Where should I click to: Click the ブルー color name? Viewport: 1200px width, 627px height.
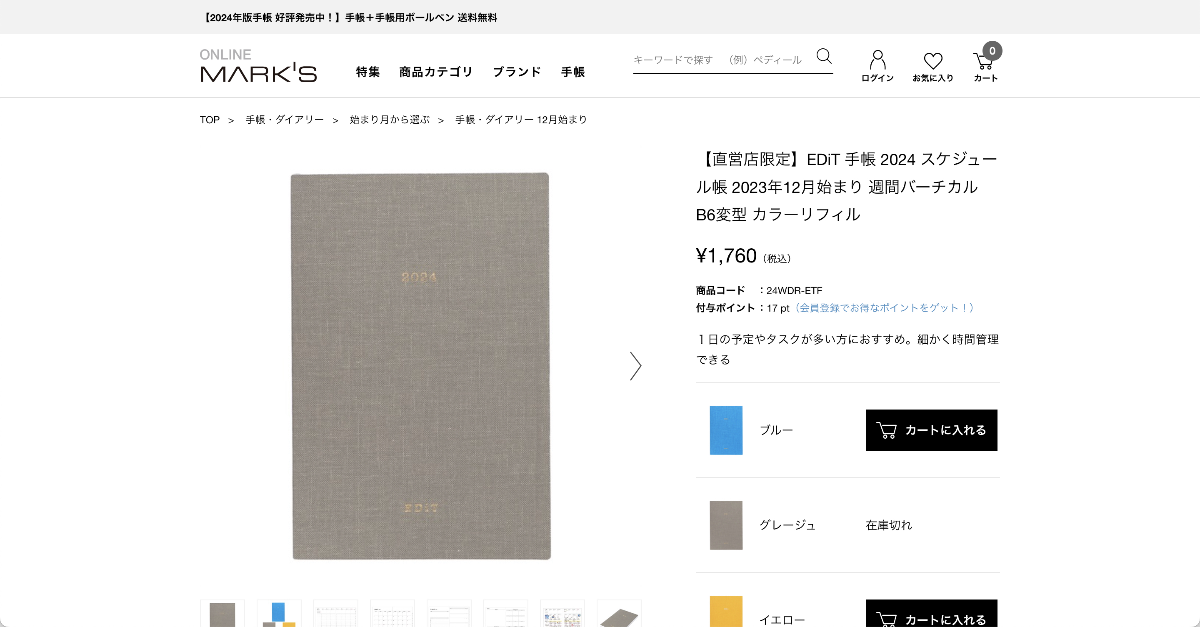pos(776,430)
